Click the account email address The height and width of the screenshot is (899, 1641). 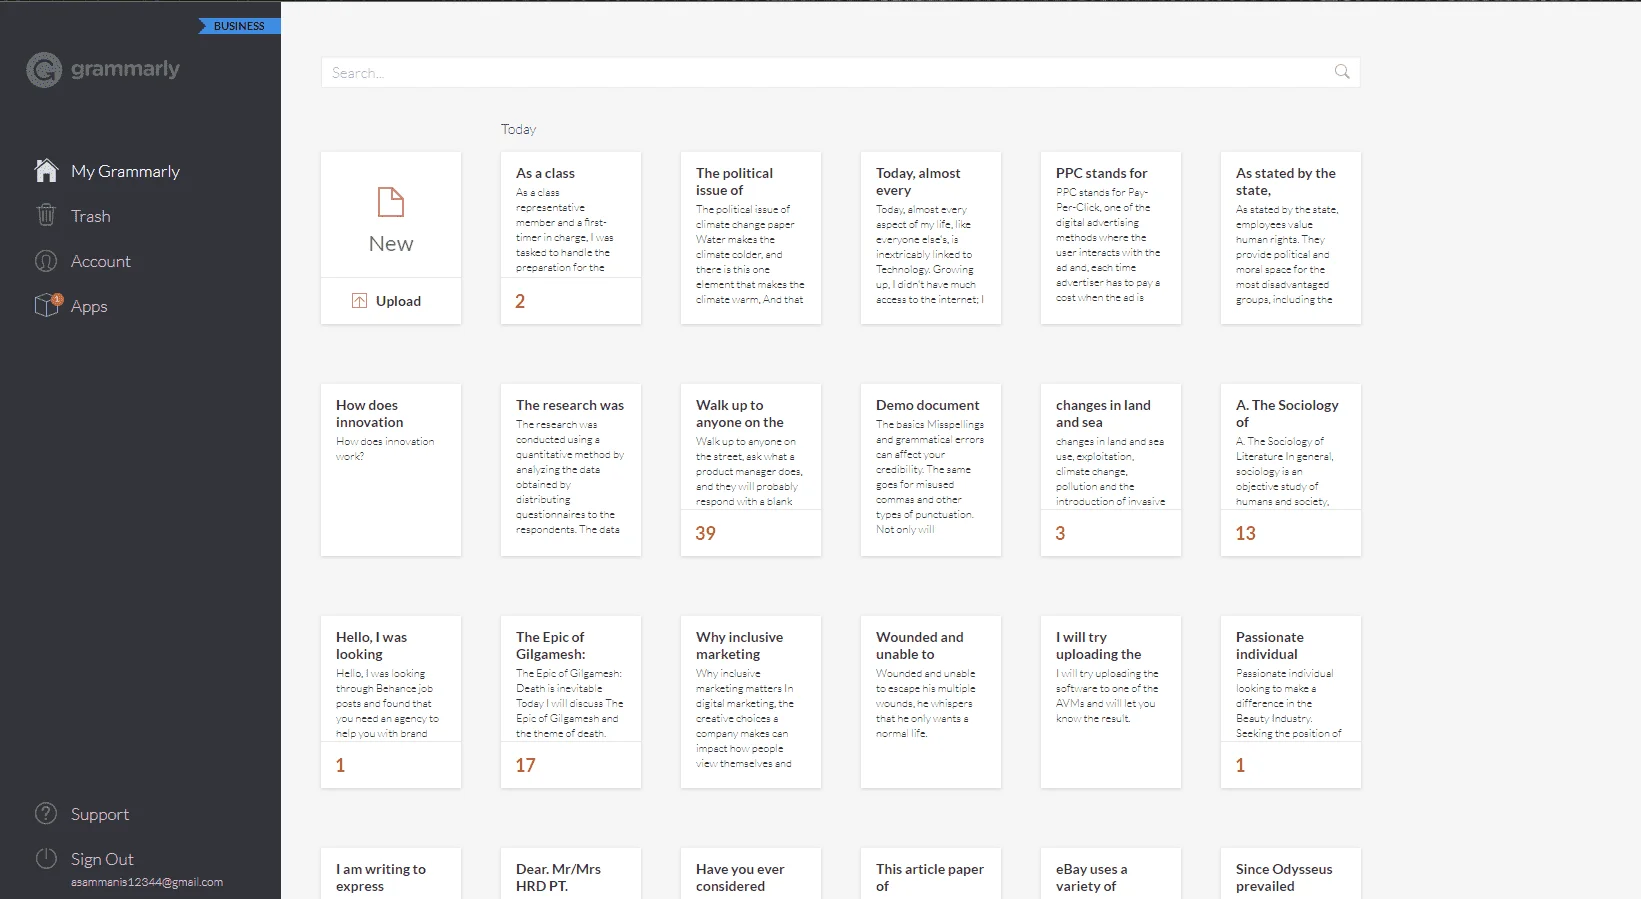(147, 882)
